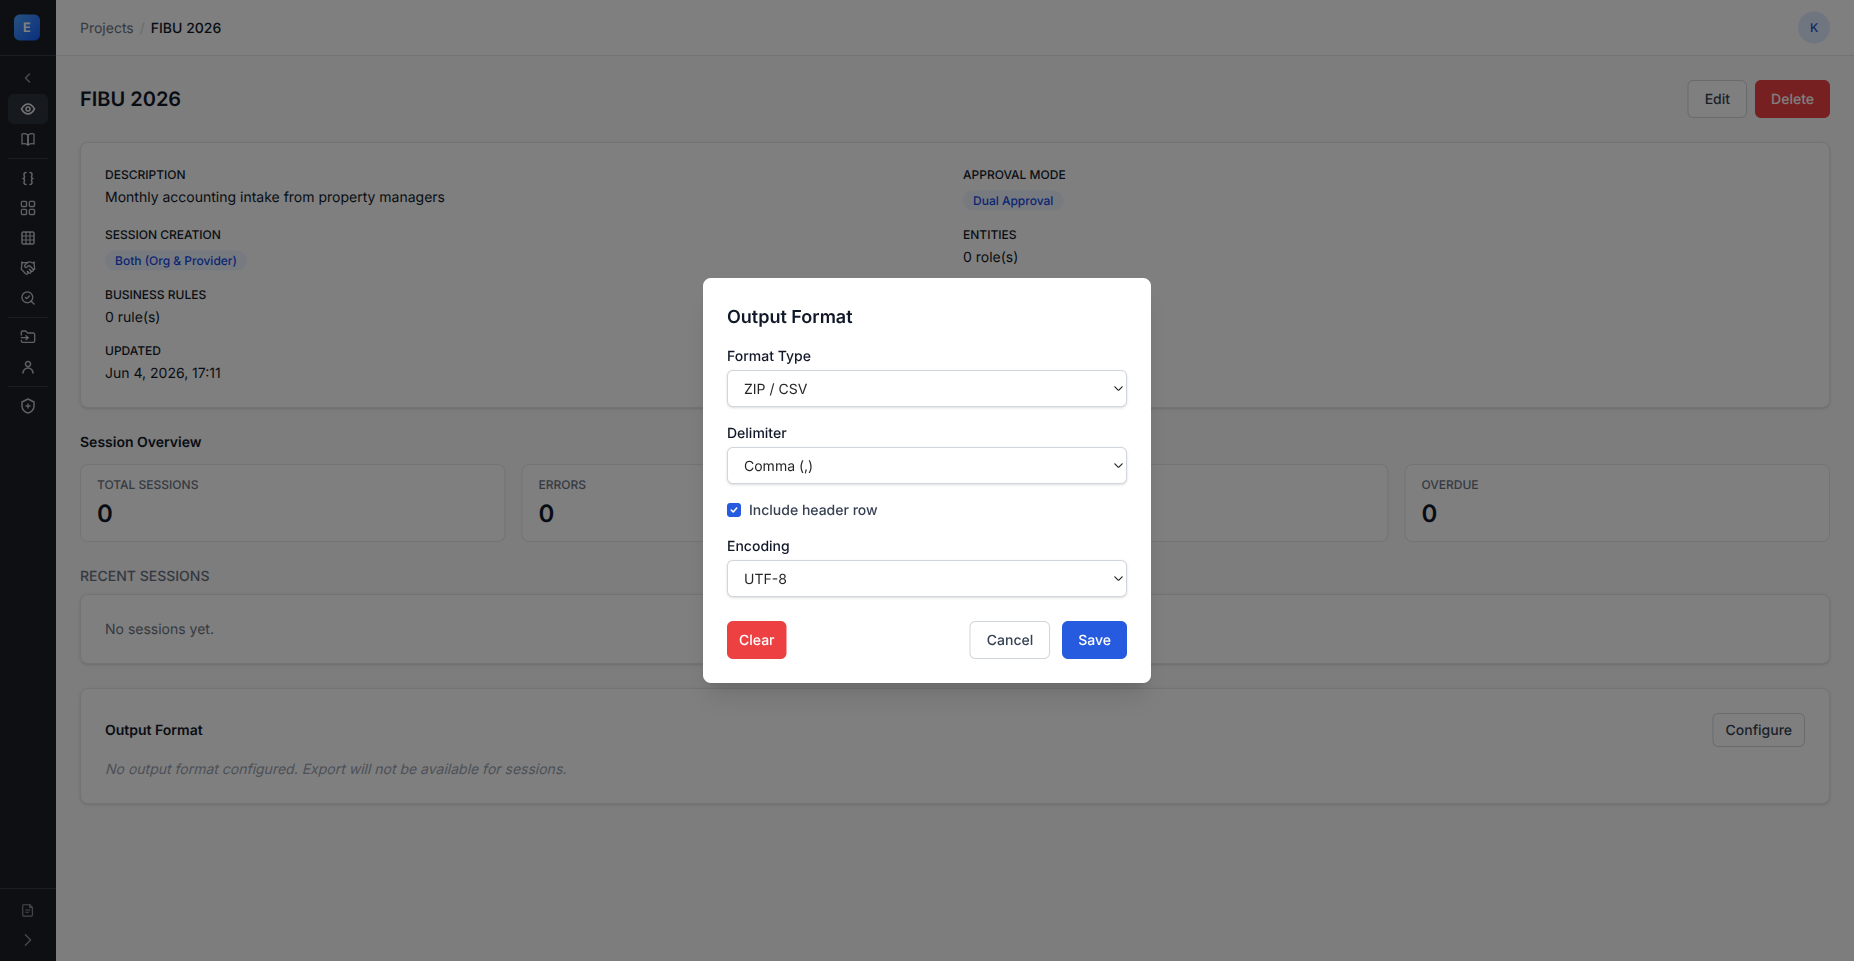Click the left chevron in sidebar
This screenshot has width=1854, height=961.
[28, 78]
